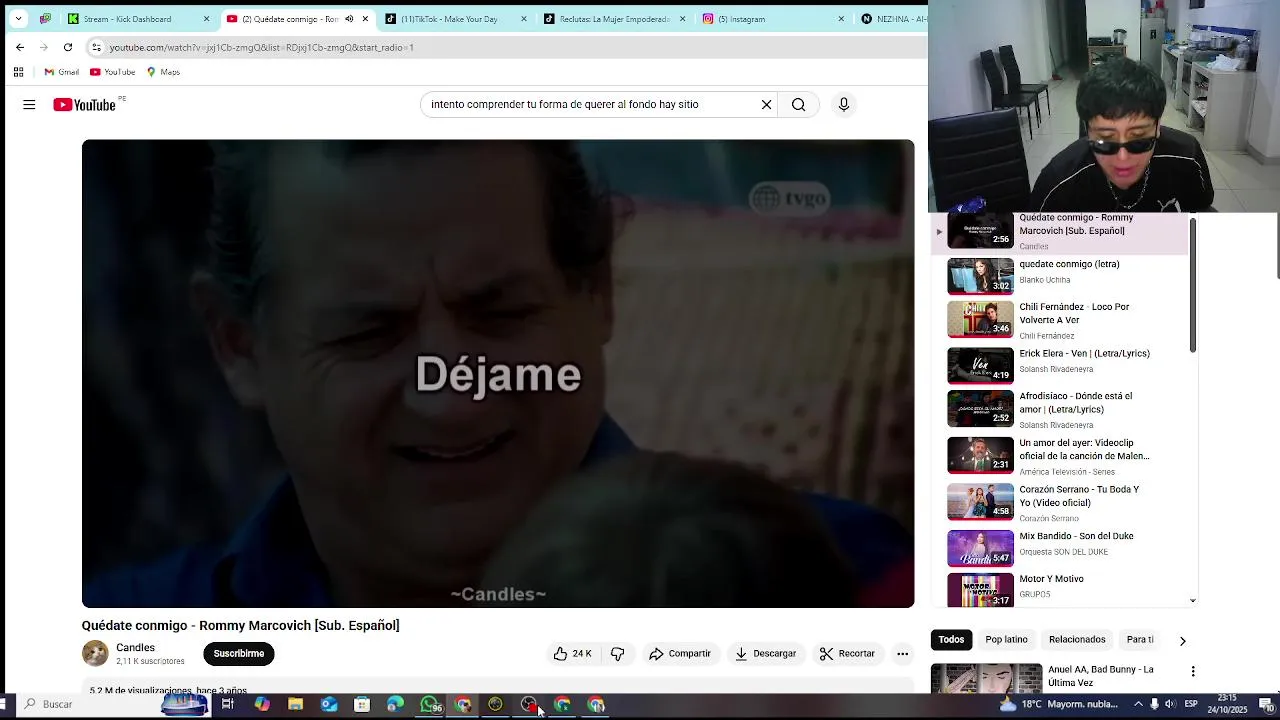This screenshot has height=720, width=1280.
Task: Clip the video with Recortar
Action: pyautogui.click(x=847, y=654)
